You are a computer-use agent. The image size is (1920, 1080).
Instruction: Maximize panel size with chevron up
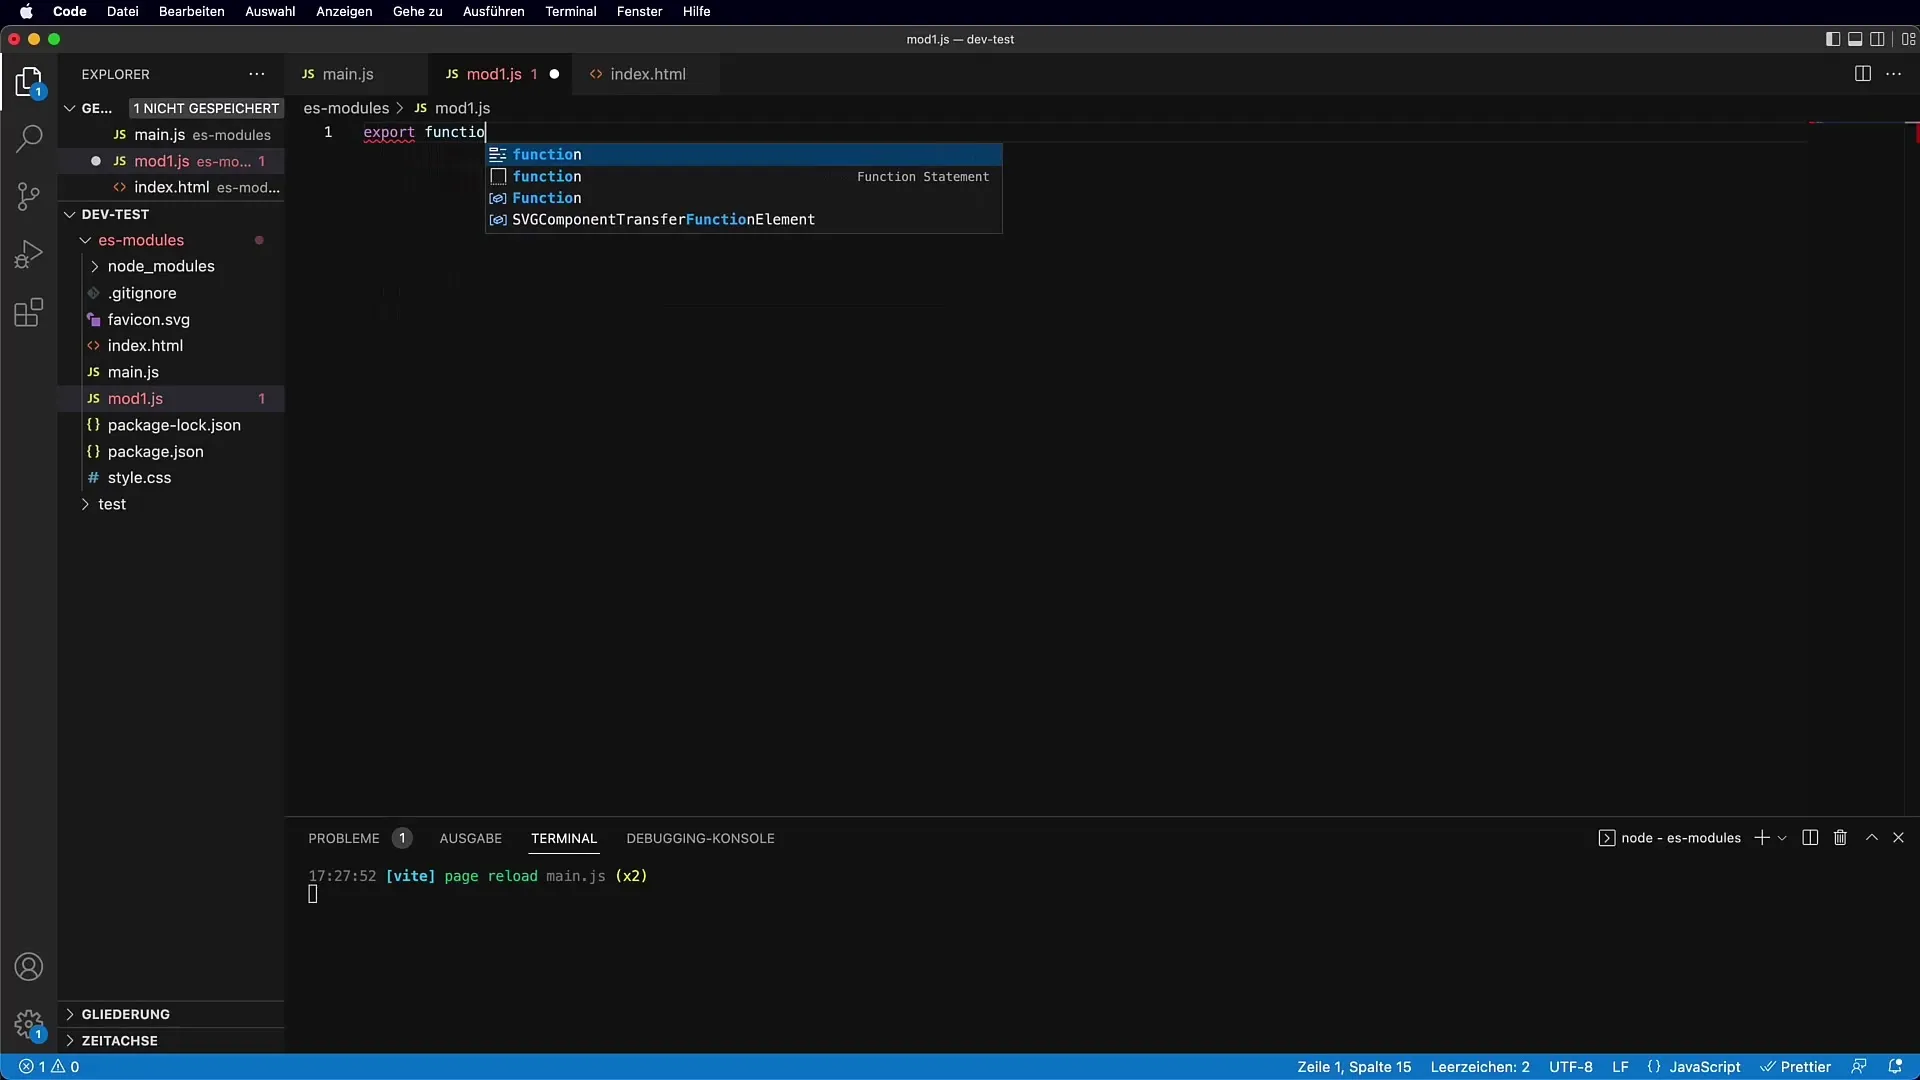click(x=1872, y=838)
